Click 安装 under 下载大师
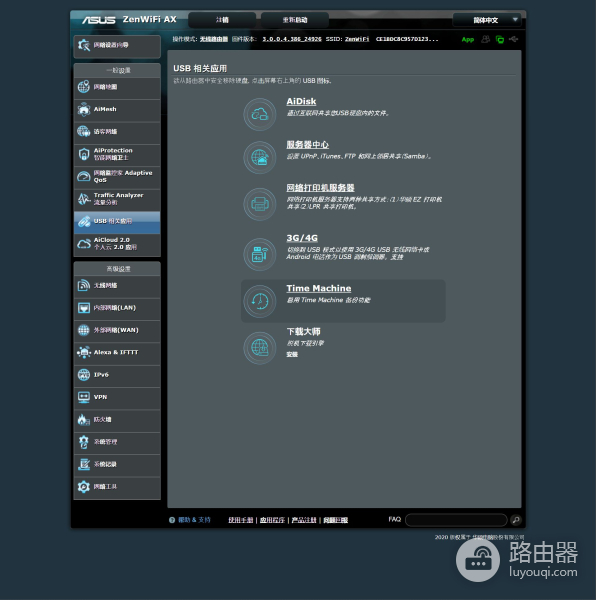This screenshot has width=596, height=600. [292, 355]
